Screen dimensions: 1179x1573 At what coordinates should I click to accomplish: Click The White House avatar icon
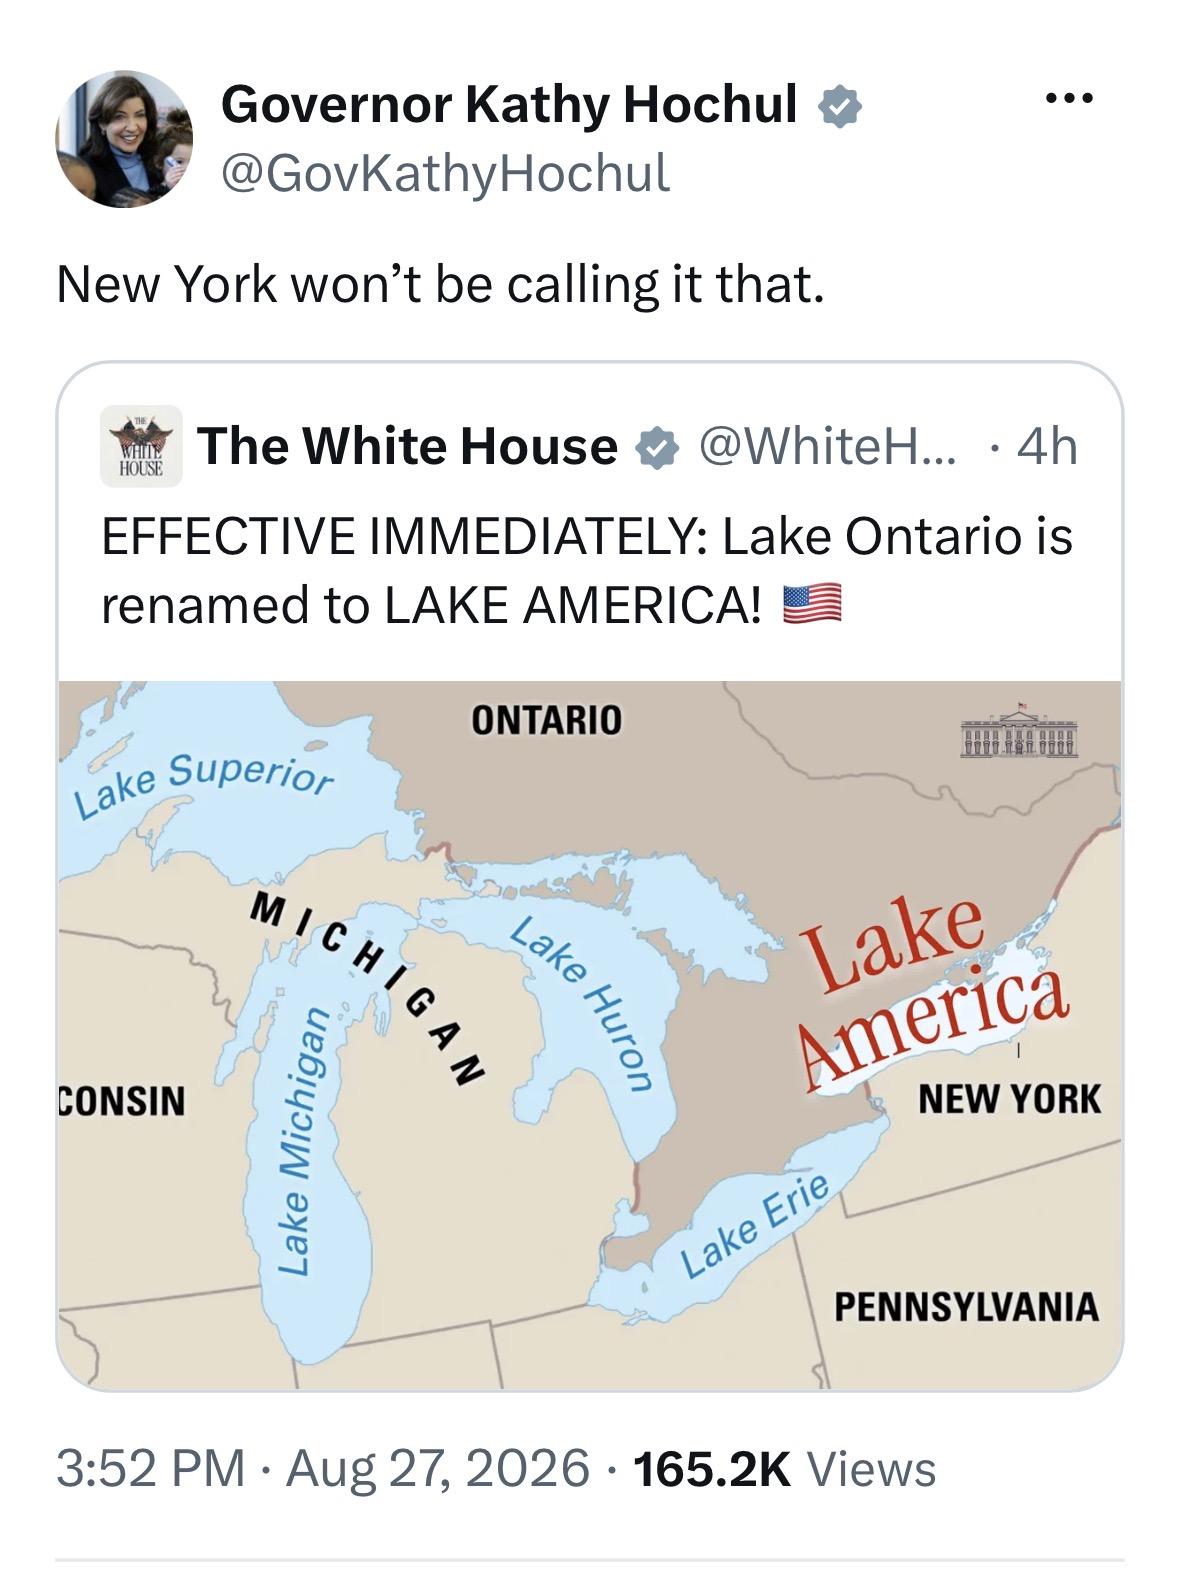(141, 446)
